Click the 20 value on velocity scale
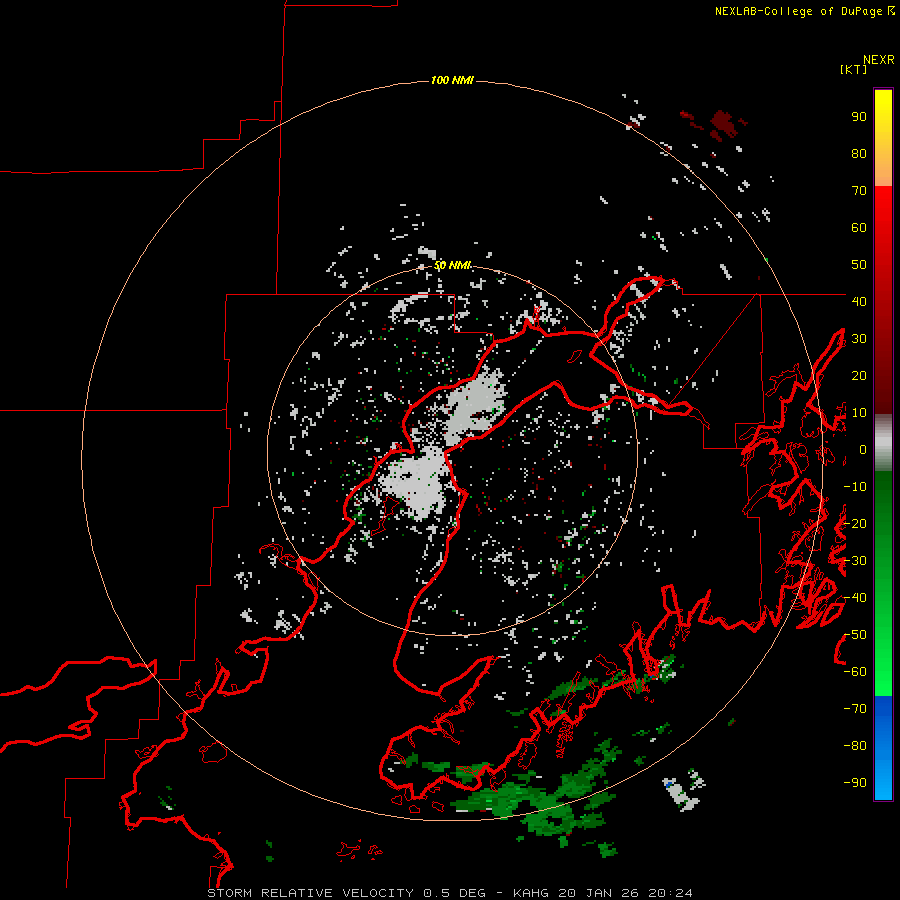This screenshot has height=900, width=900. pyautogui.click(x=859, y=375)
